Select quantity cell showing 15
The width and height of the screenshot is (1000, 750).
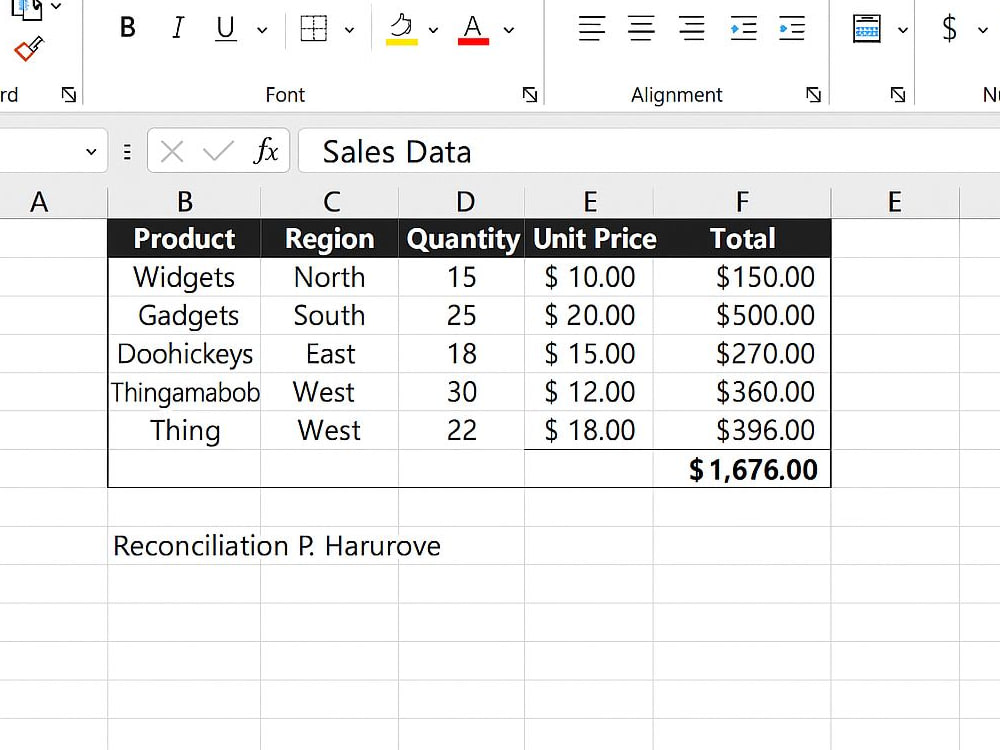462,277
